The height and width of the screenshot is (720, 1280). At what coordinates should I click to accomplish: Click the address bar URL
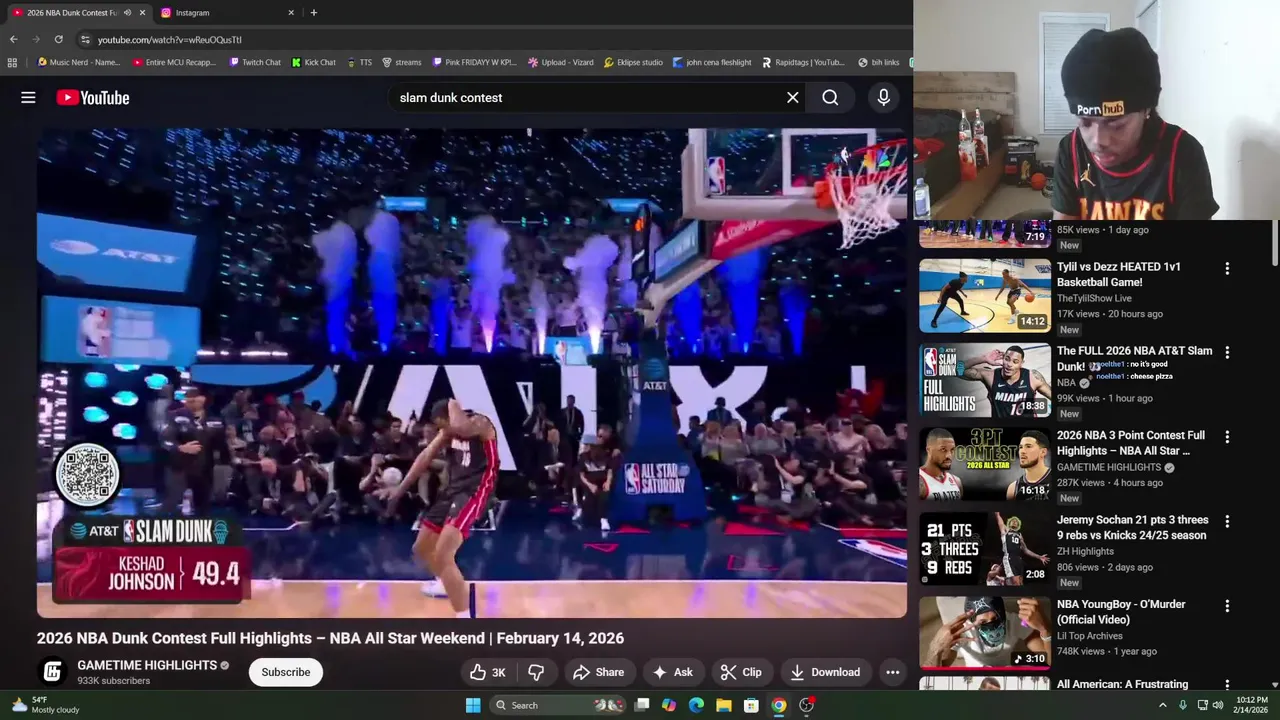pos(170,40)
